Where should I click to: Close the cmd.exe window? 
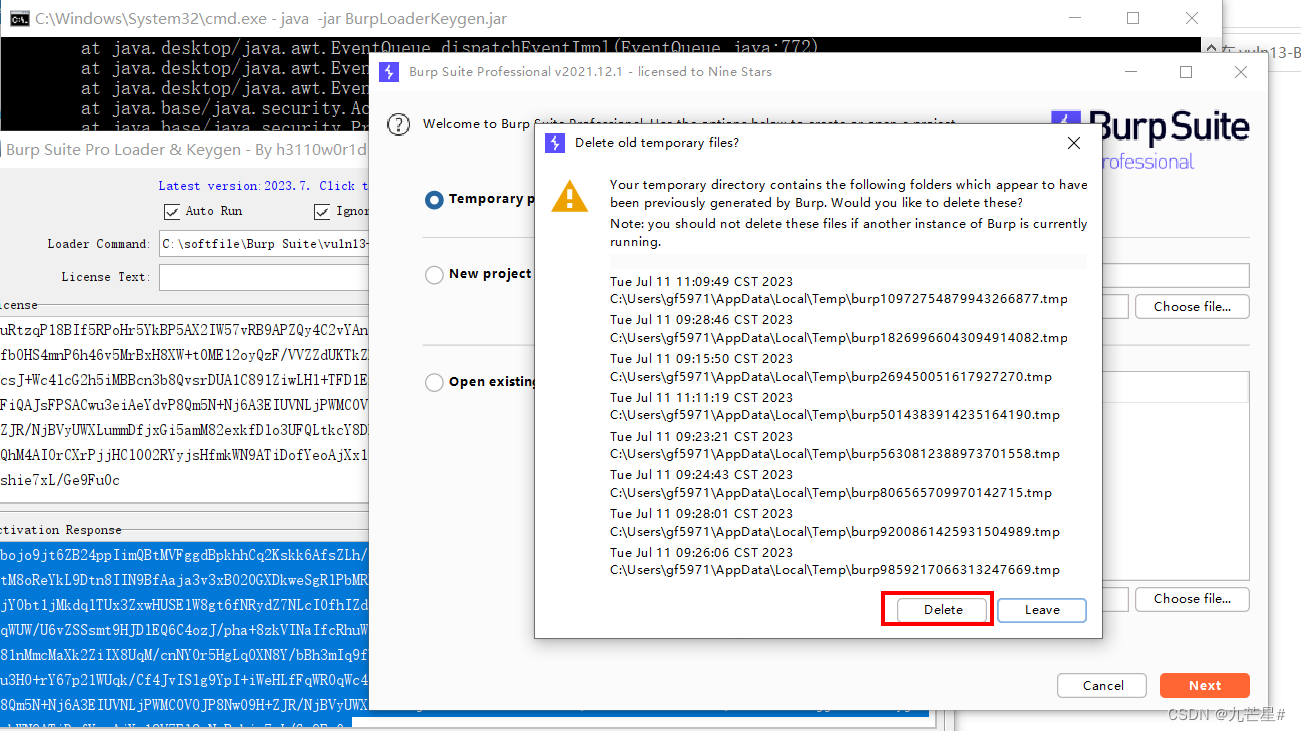(1192, 18)
